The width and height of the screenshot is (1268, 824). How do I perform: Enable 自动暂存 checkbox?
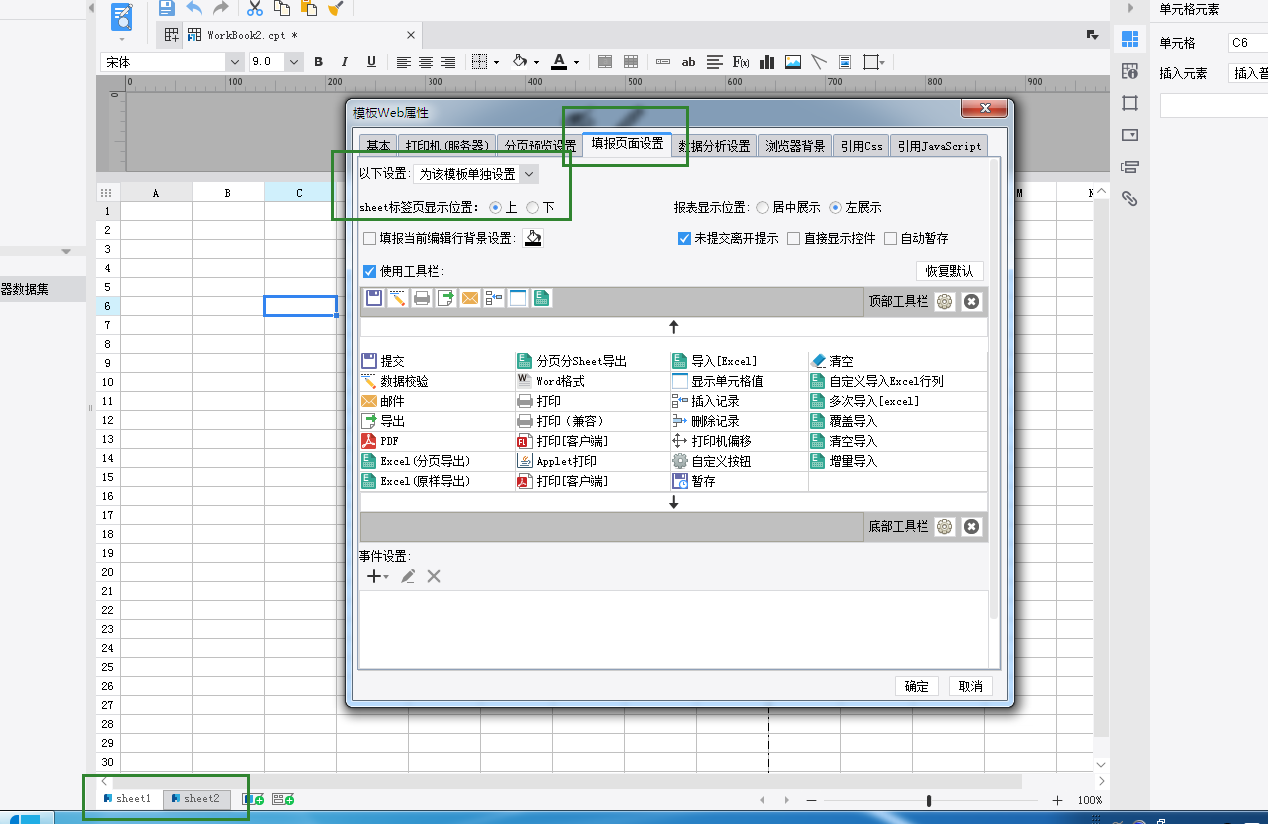click(x=890, y=238)
